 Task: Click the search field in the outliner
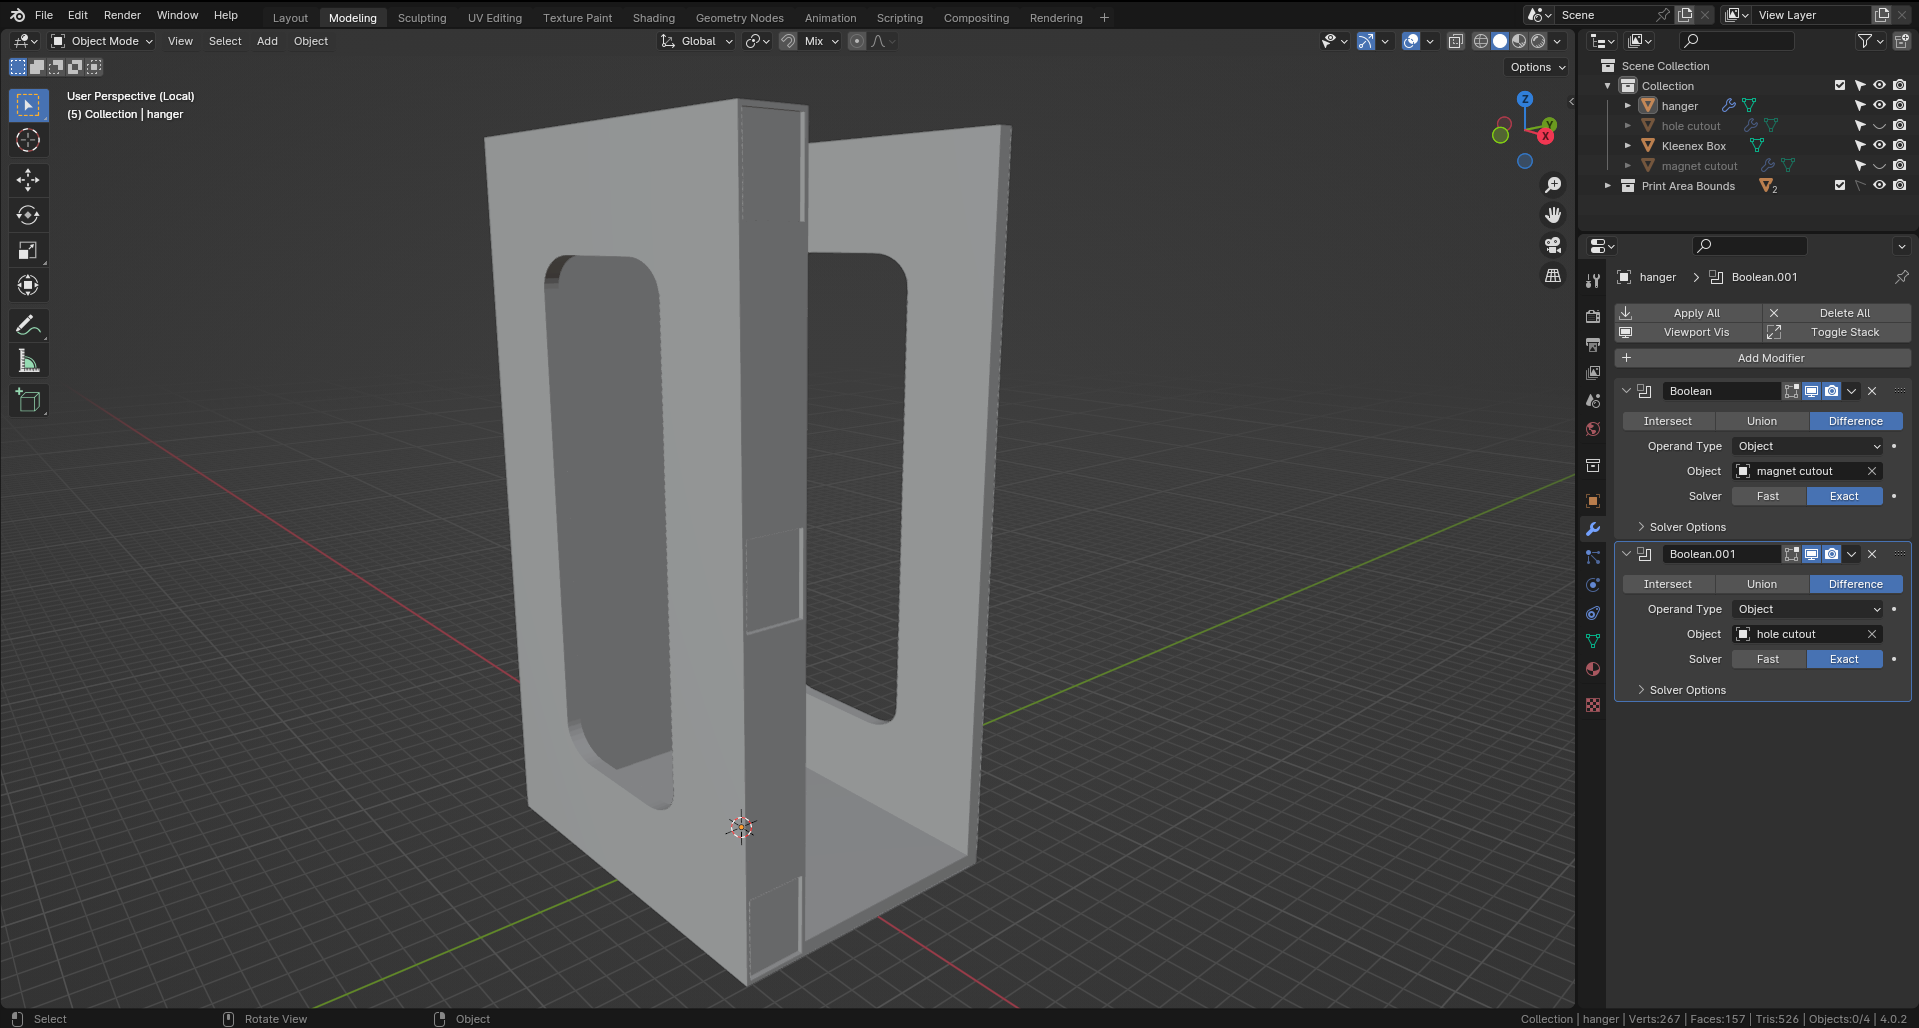(x=1737, y=41)
